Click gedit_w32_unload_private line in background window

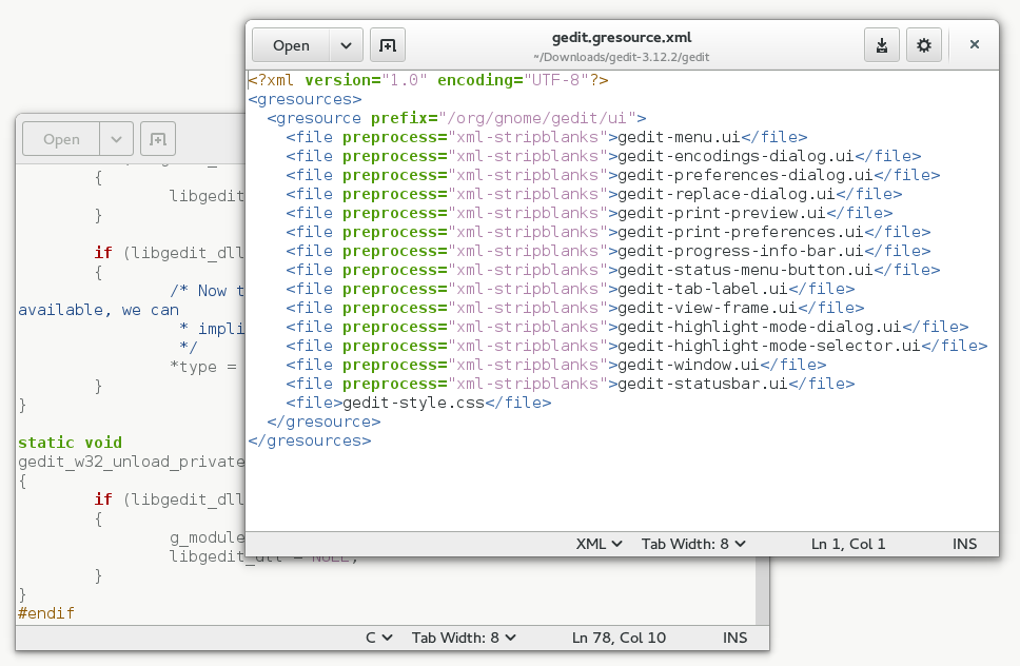pos(131,462)
